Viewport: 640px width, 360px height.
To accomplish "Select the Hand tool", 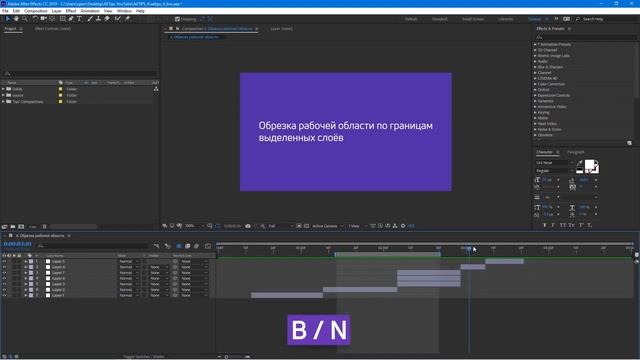I will click(16, 19).
